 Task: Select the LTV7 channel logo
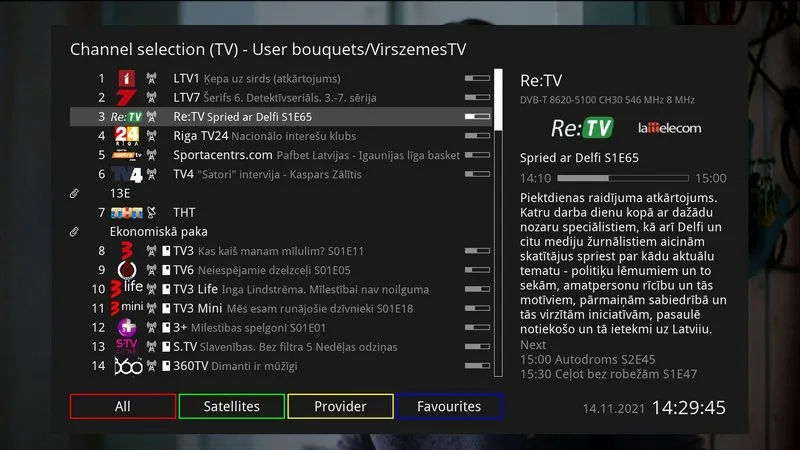click(126, 97)
